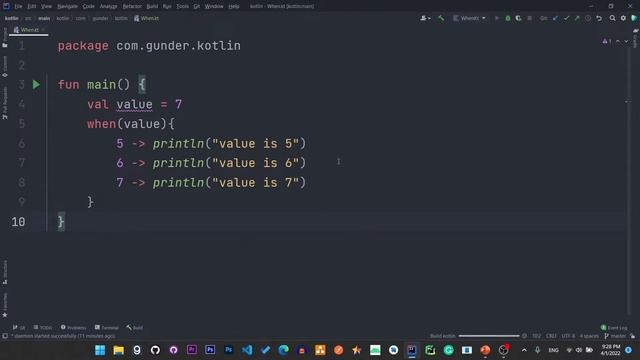640x360 pixels.
Task: Switch to IntelliJ IDEA taskbar icon
Action: [x=412, y=350]
